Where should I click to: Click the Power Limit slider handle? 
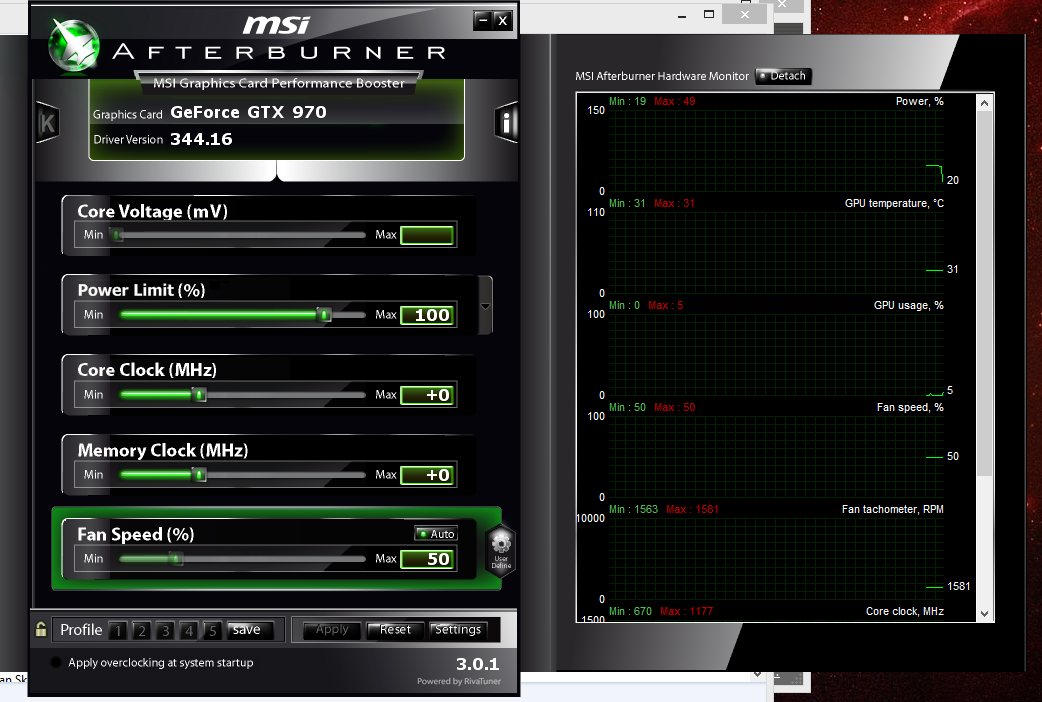(324, 314)
